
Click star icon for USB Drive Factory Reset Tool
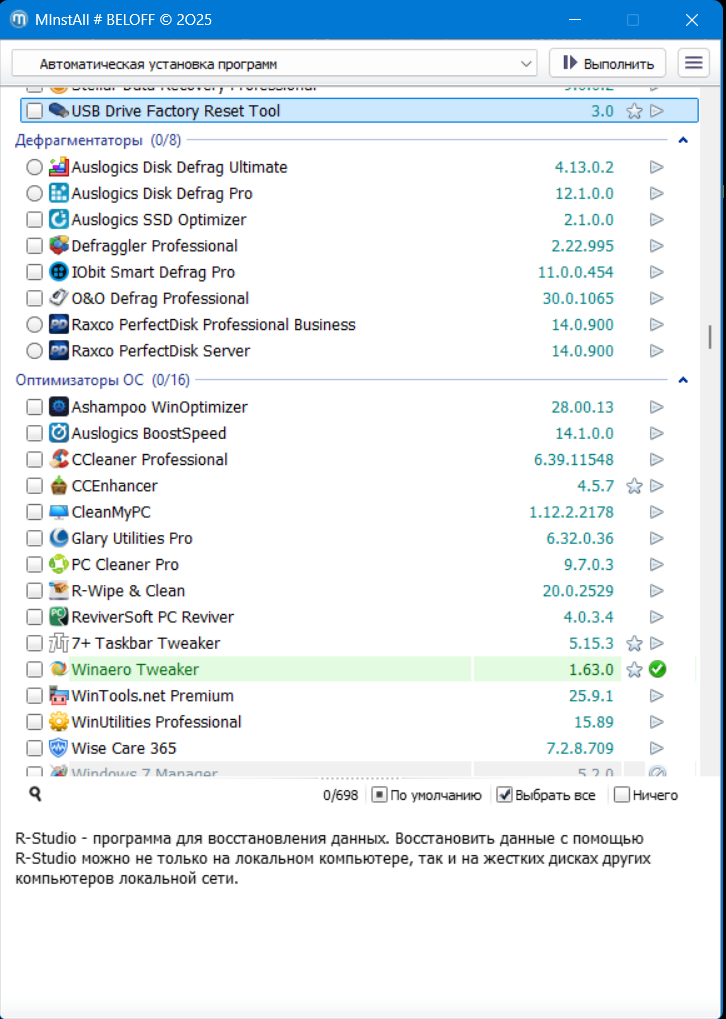tap(634, 111)
